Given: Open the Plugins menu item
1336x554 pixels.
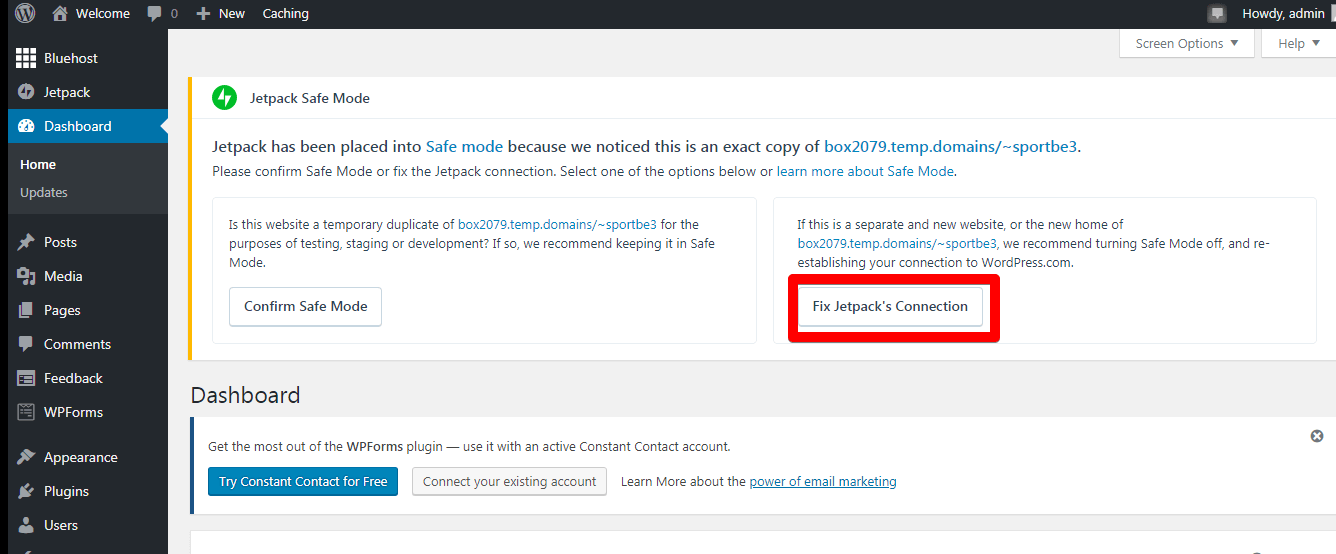Looking at the screenshot, I should [66, 491].
